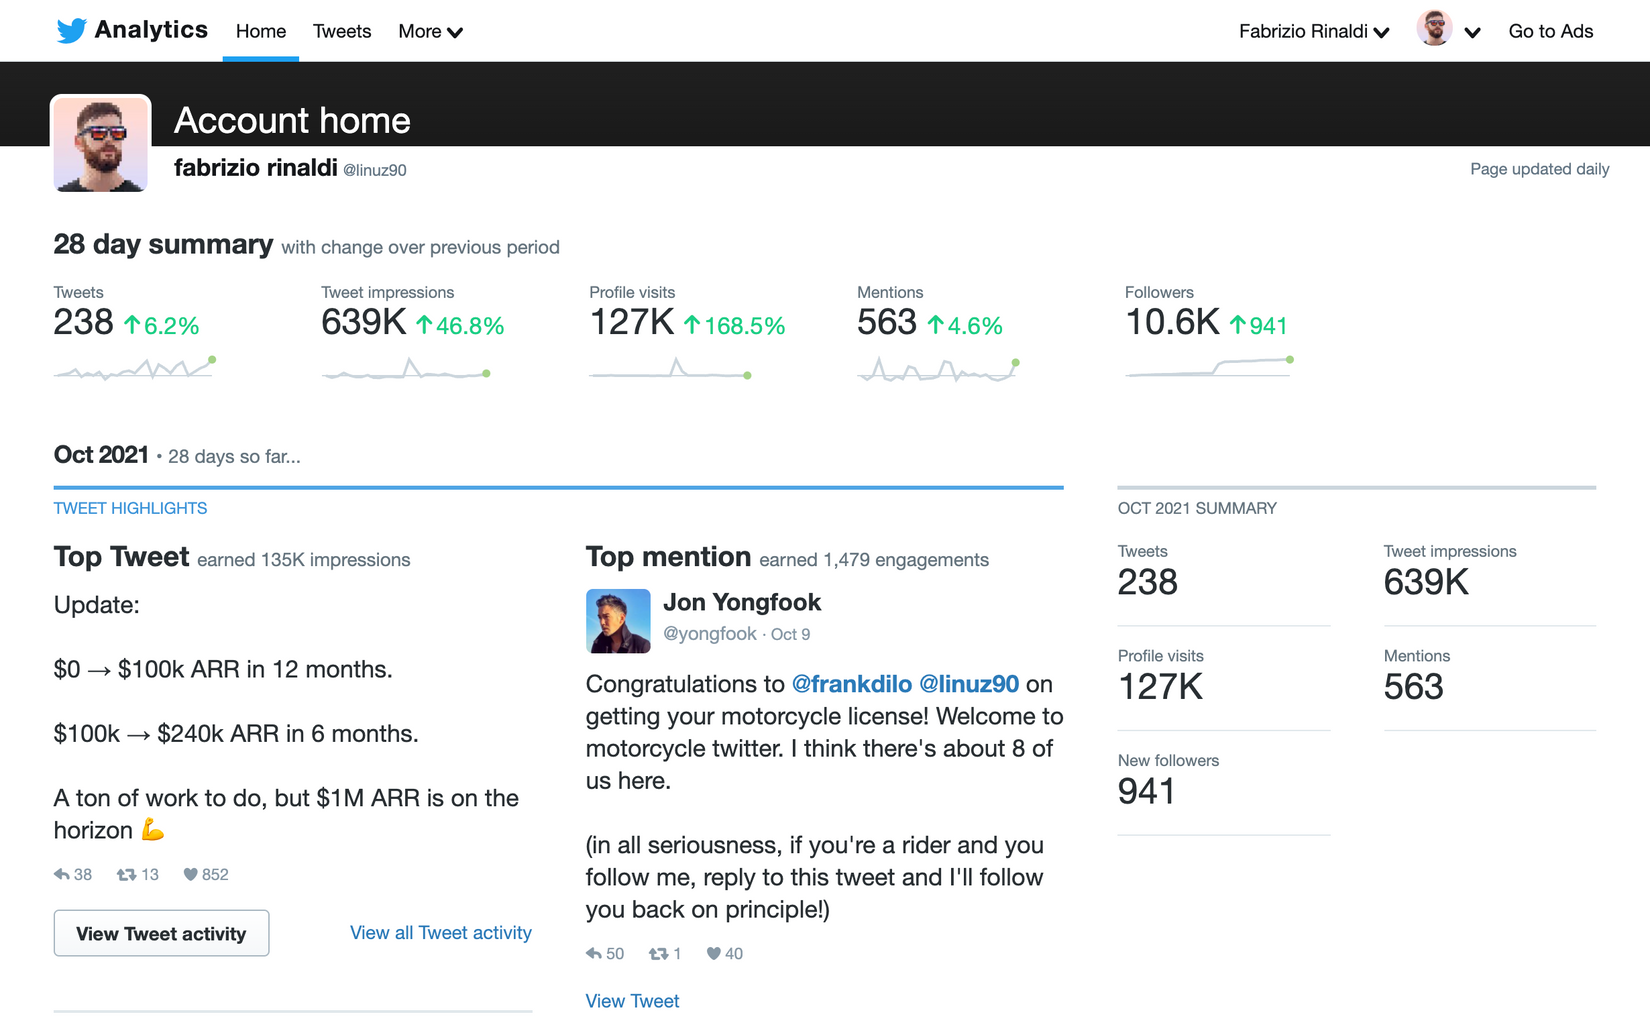Screen dimensions: 1650x1025
Task: Click the reply icon on Jon Yongfook's mention
Action: pyautogui.click(x=593, y=953)
